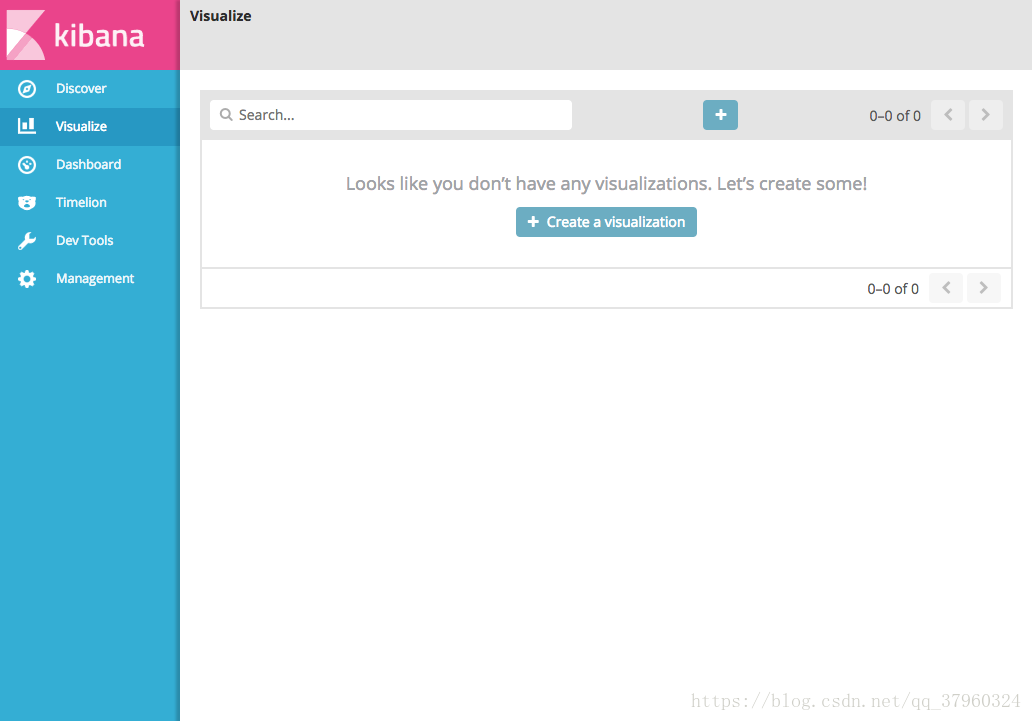Click the Management gear icon
Screen dimensions: 1032x721
[27, 279]
